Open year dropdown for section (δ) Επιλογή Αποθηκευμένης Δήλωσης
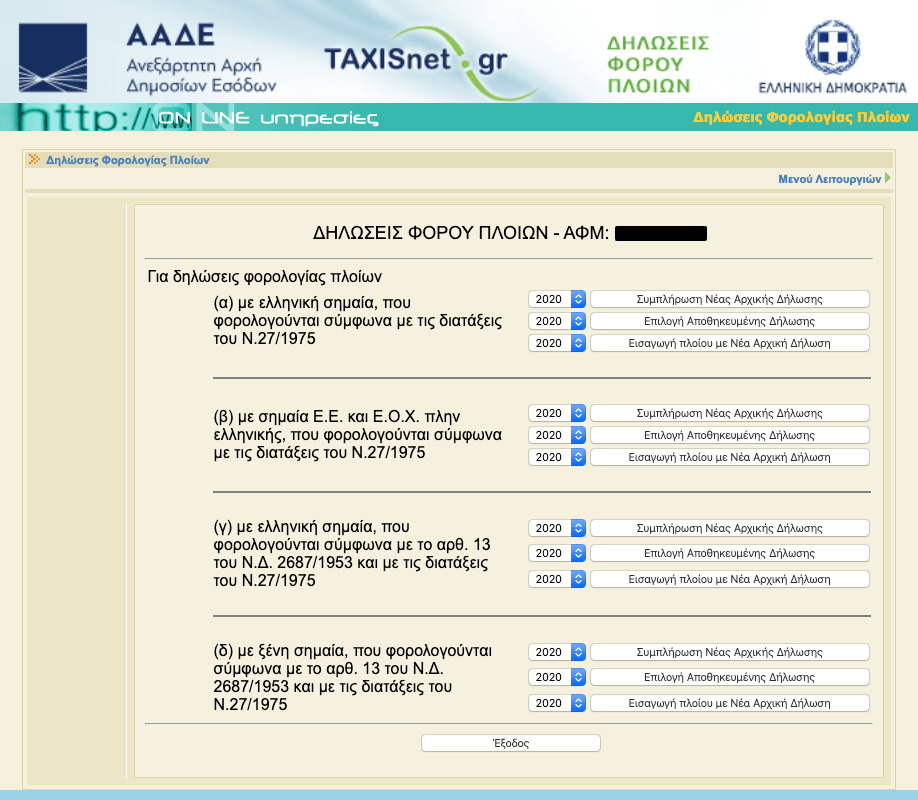 [557, 678]
